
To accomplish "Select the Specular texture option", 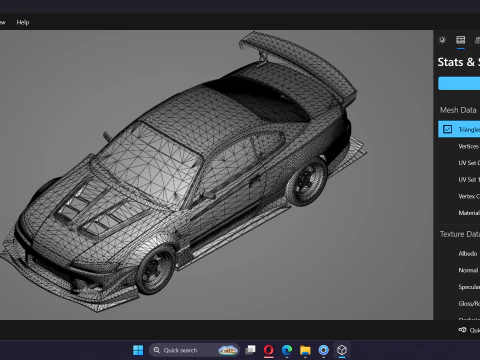I will (x=469, y=287).
